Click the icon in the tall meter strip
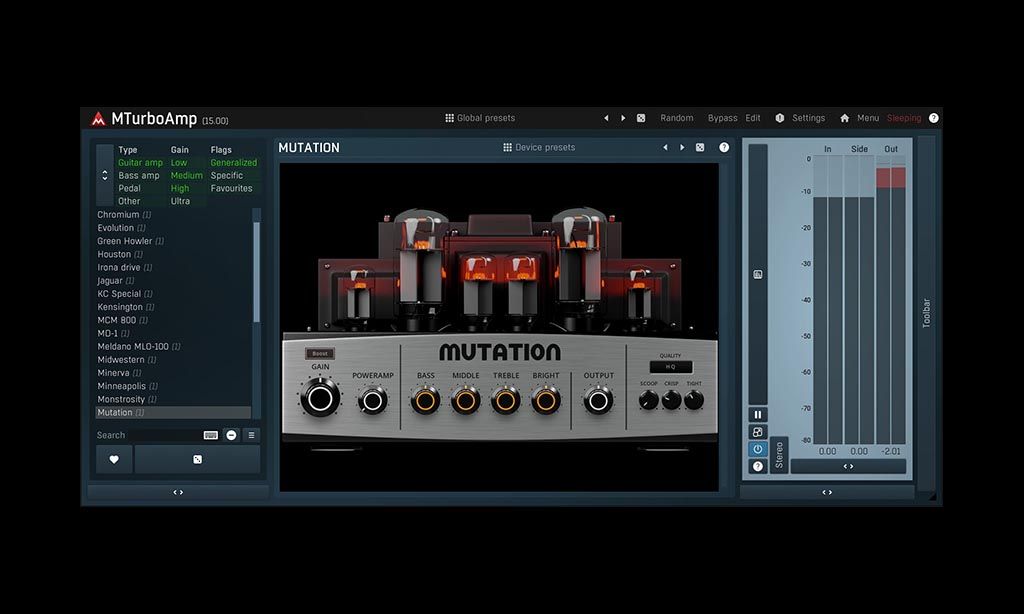The image size is (1024, 614). (758, 274)
